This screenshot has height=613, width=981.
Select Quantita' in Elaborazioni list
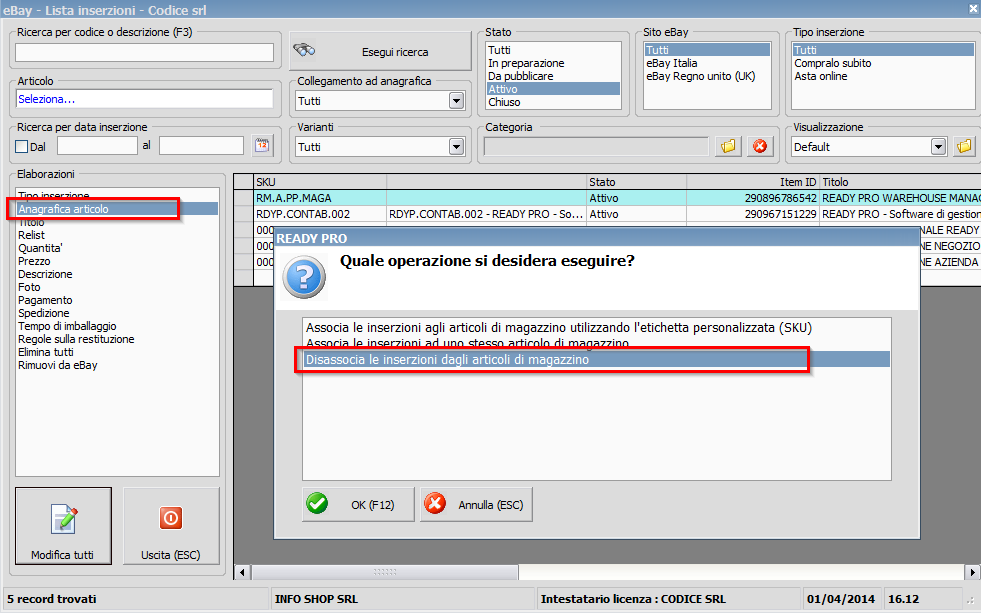coord(117,248)
